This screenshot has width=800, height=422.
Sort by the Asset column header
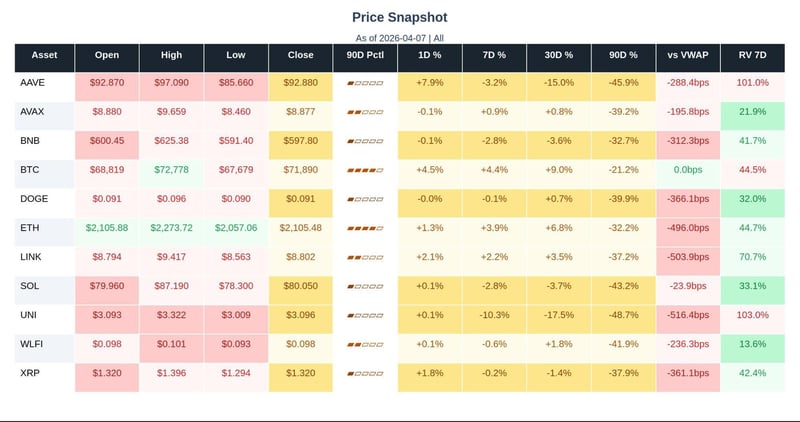point(44,56)
